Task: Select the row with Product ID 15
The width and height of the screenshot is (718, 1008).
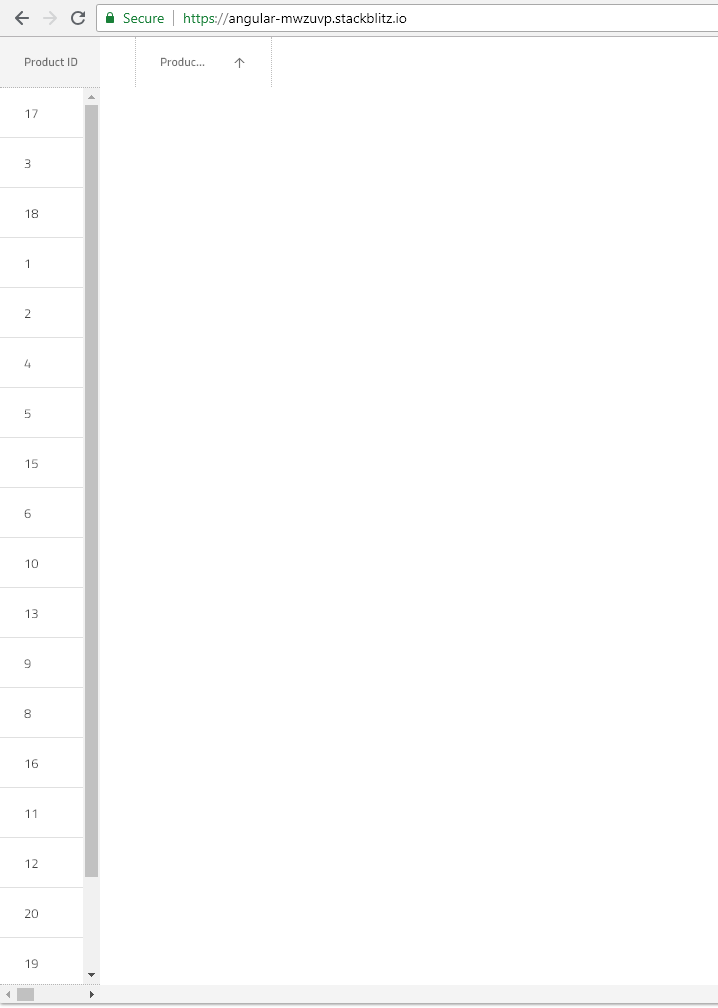Action: [x=42, y=464]
